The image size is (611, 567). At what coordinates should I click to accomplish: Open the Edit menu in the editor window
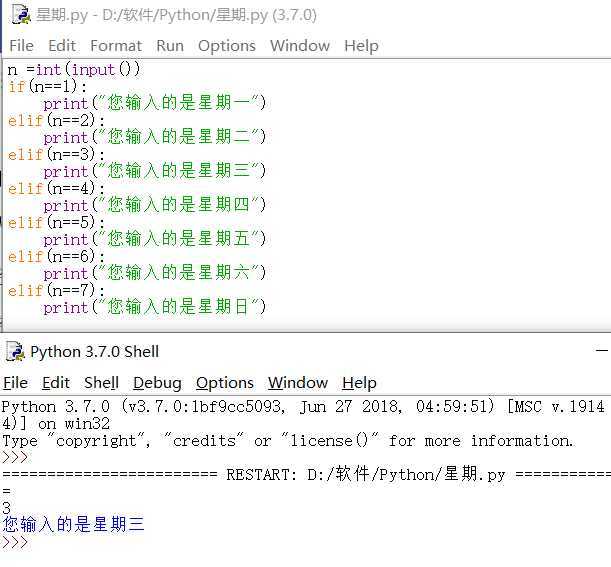coord(62,46)
